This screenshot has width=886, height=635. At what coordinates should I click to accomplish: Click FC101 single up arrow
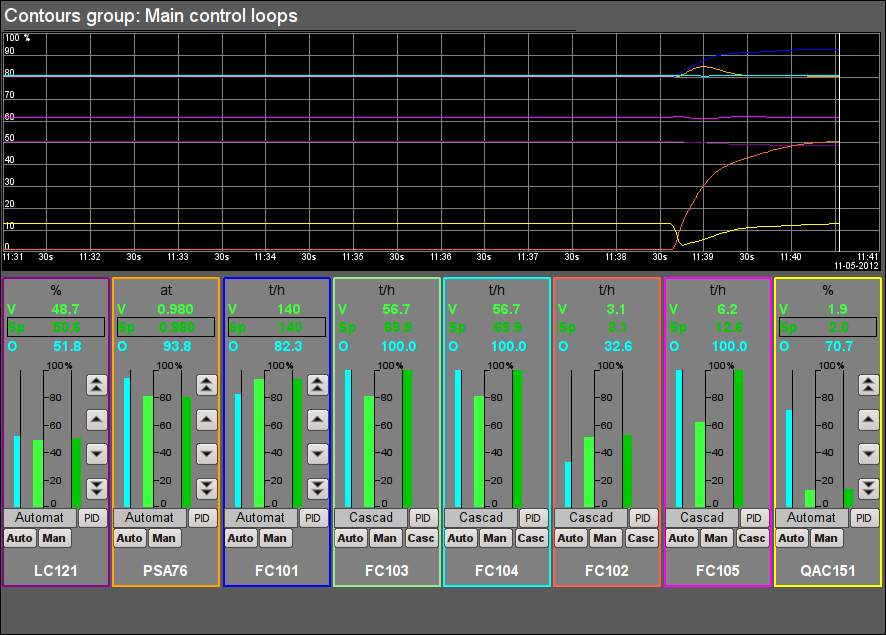pyautogui.click(x=318, y=420)
